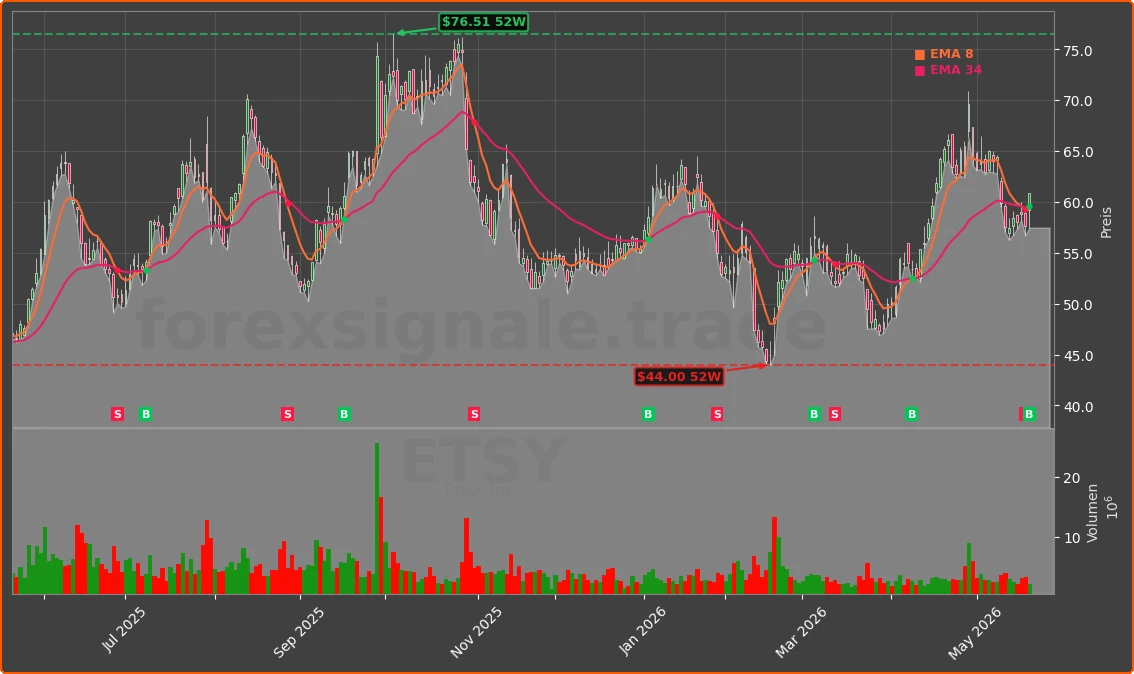
Task: Click the B buy marker just after Jul 2025
Action: (145, 414)
